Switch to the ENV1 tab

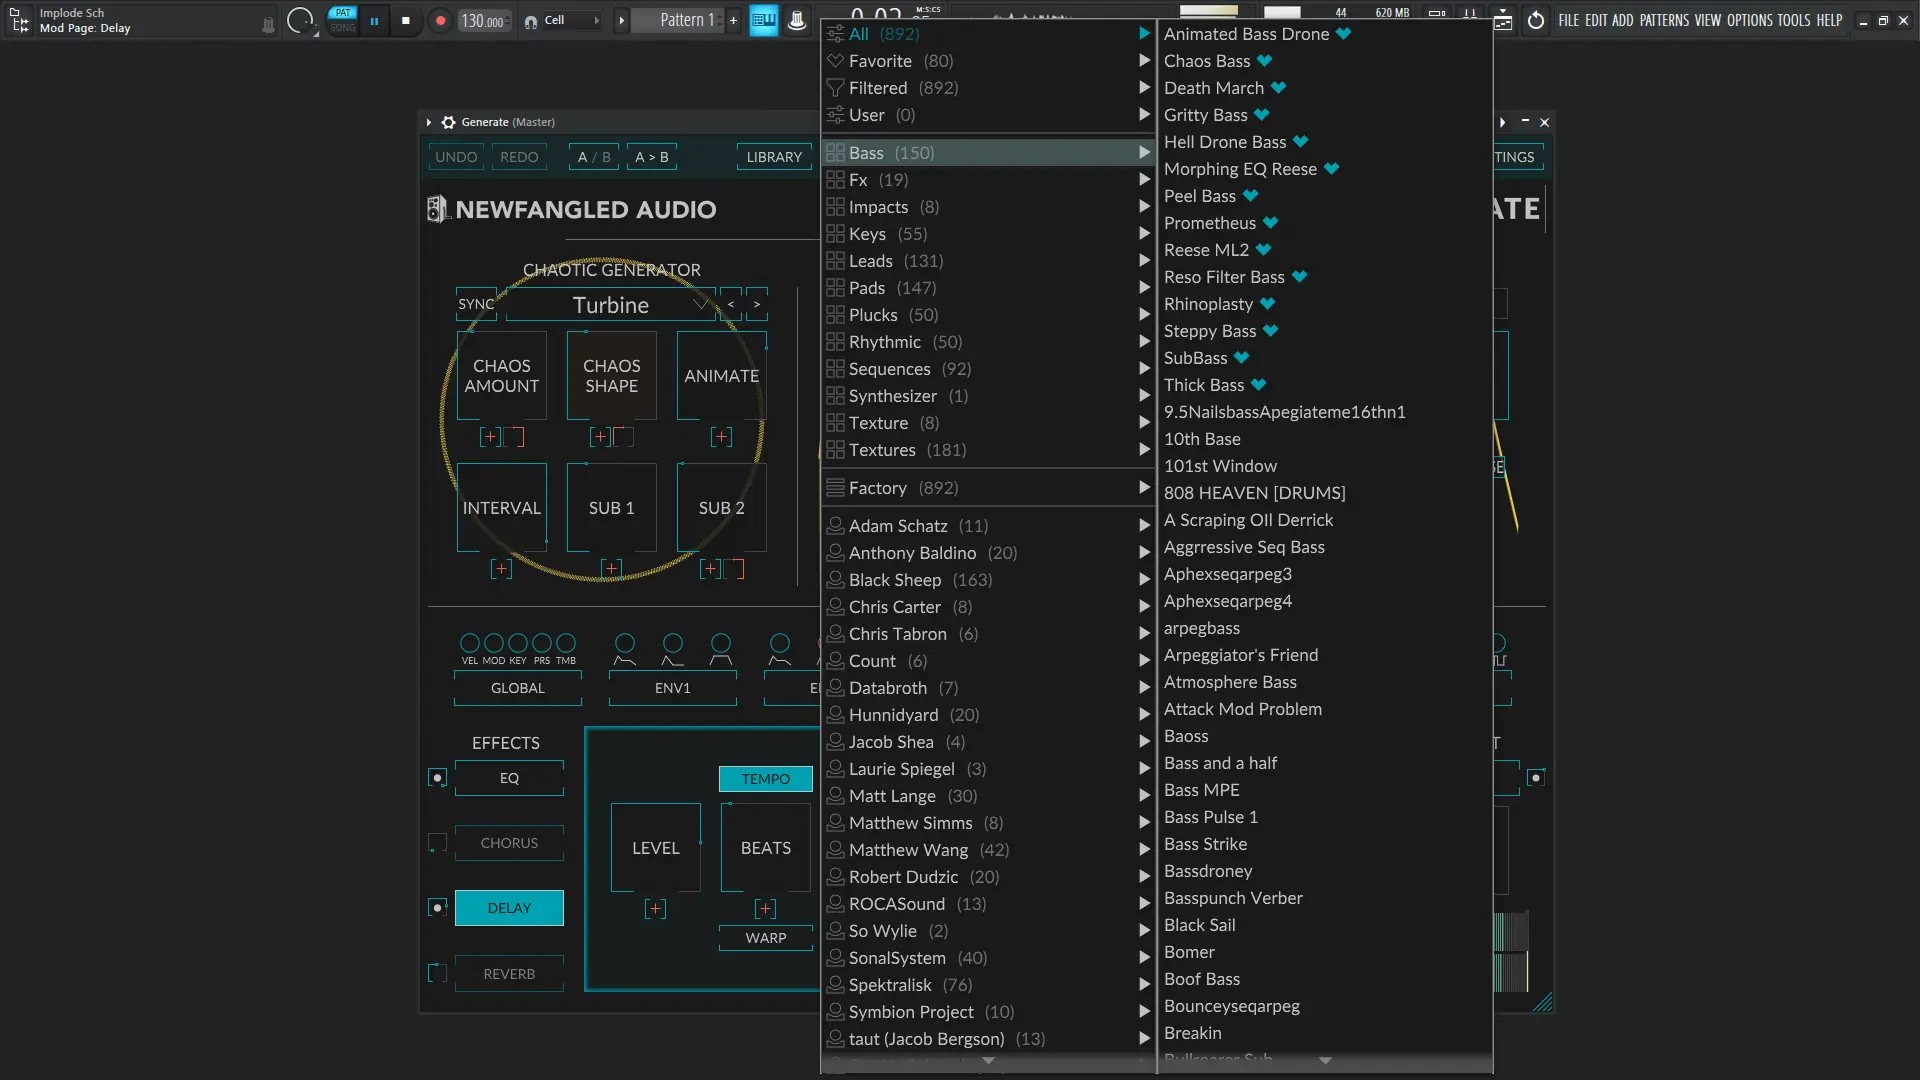tap(672, 688)
